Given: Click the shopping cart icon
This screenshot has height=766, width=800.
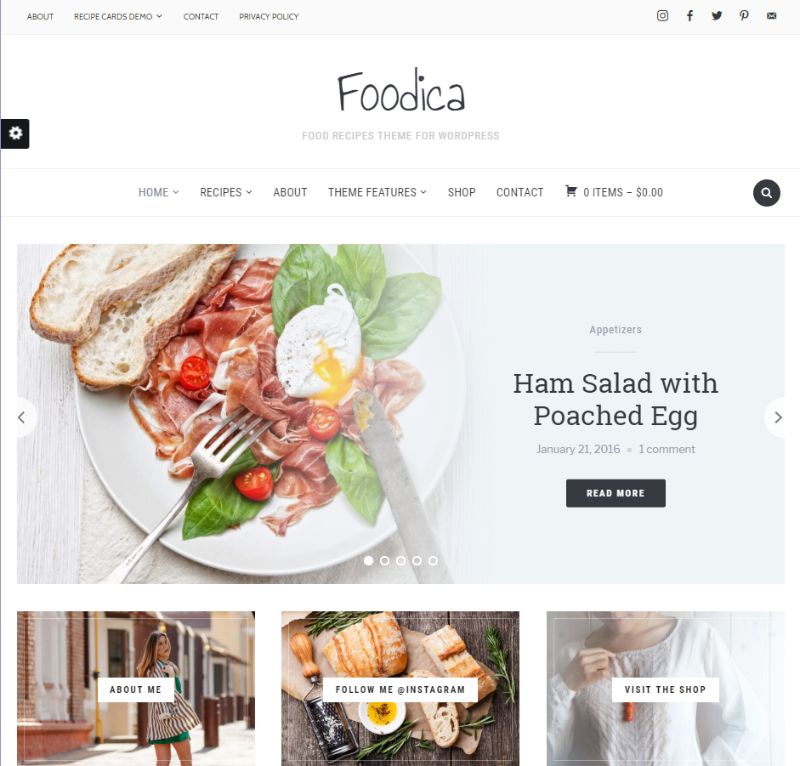Looking at the screenshot, I should [x=571, y=191].
